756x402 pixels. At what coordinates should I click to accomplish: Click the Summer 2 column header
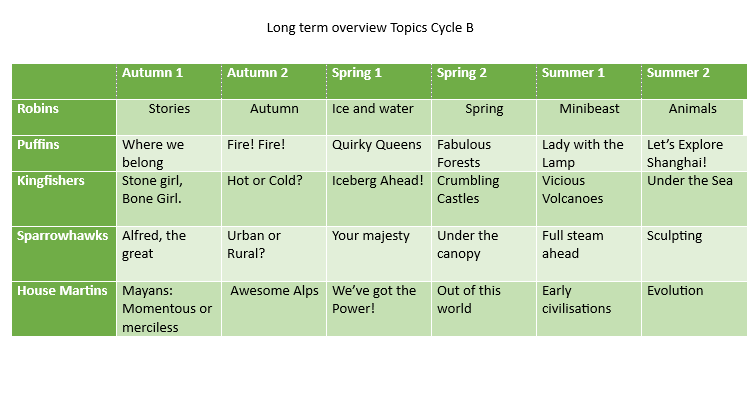(x=678, y=73)
